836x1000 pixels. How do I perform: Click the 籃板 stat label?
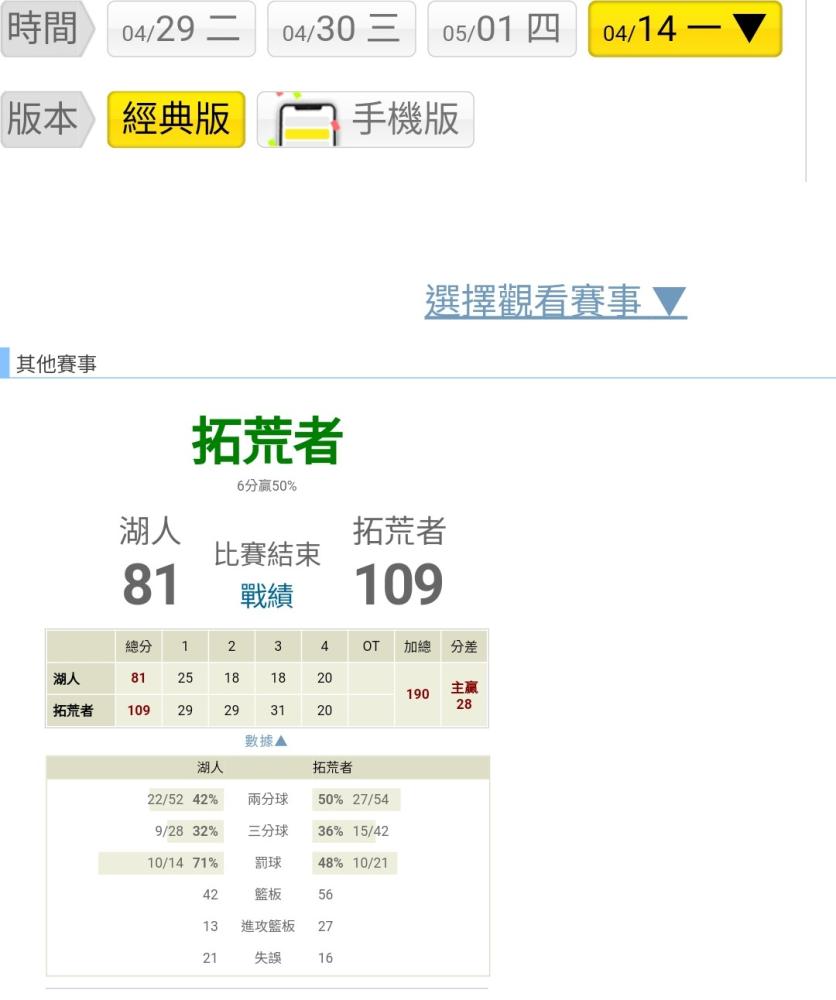tap(268, 894)
